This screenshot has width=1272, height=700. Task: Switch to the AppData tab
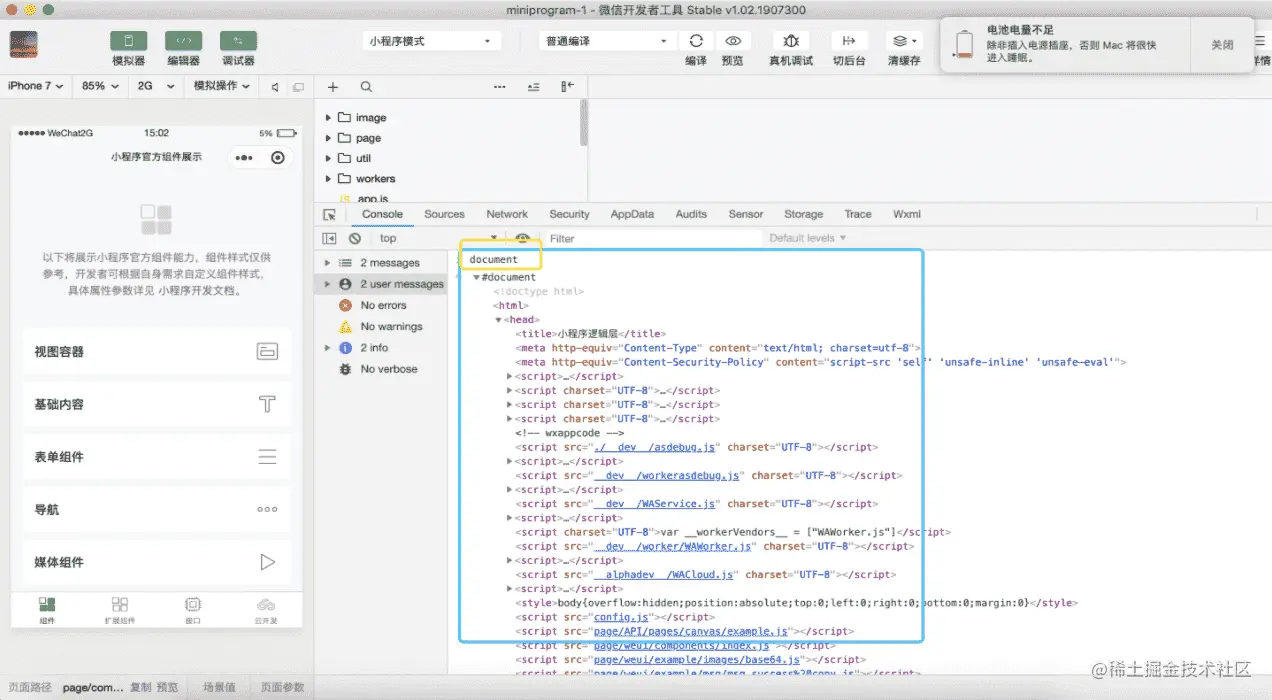pos(632,214)
